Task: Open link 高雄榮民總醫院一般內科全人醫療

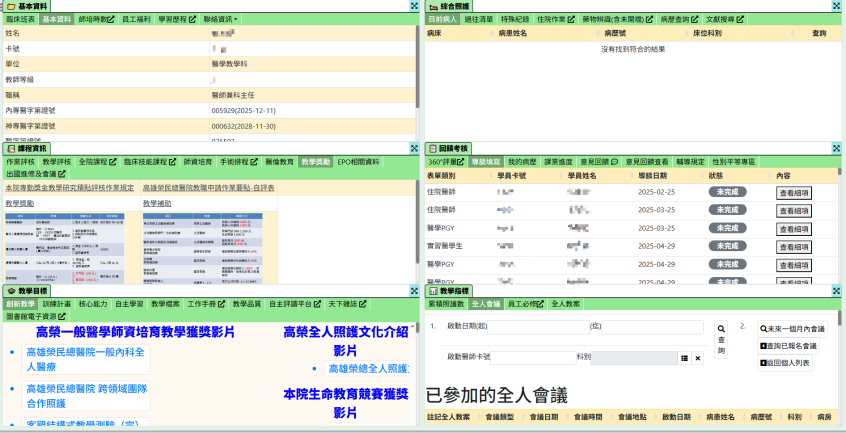Action: (x=85, y=359)
